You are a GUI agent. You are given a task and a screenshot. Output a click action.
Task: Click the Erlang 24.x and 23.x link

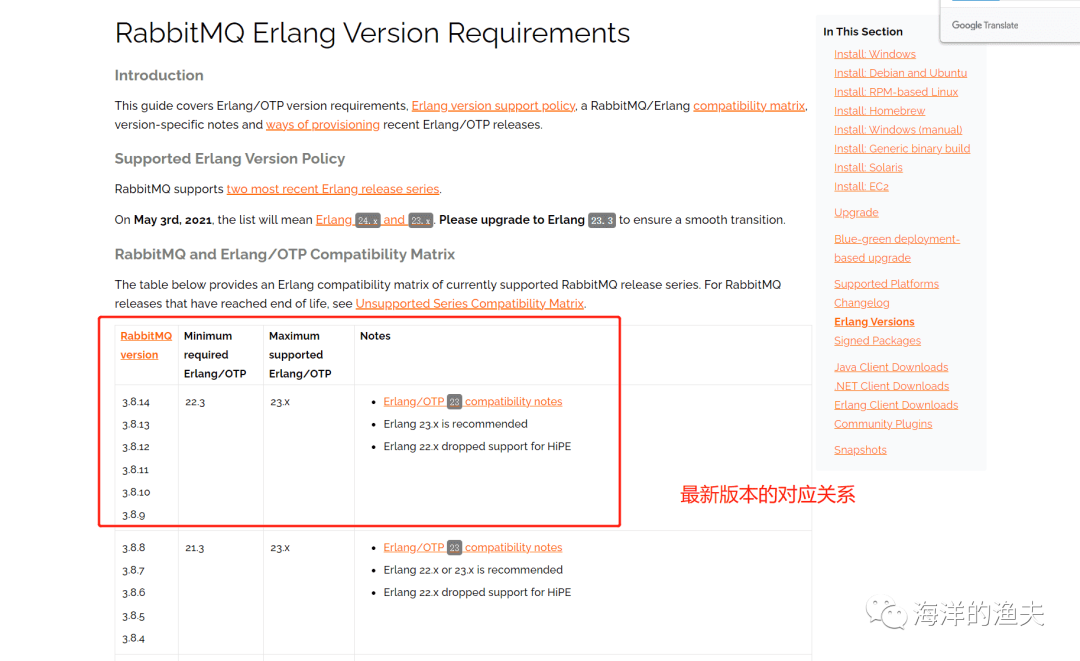(374, 220)
